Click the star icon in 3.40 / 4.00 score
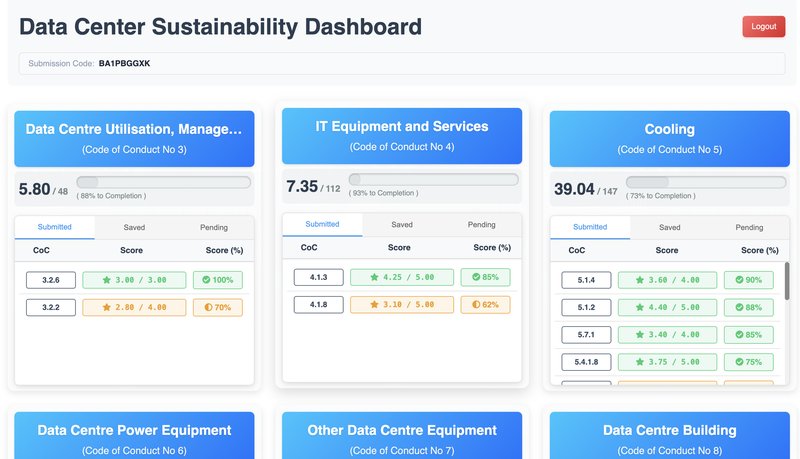Image resolution: width=800 pixels, height=459 pixels. point(640,335)
